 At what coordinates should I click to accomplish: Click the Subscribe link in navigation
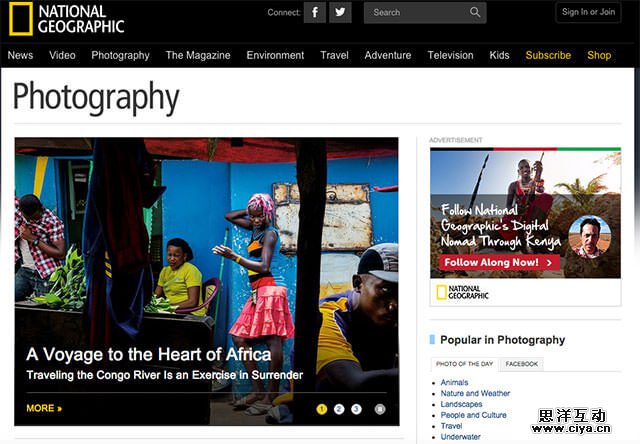tap(548, 55)
